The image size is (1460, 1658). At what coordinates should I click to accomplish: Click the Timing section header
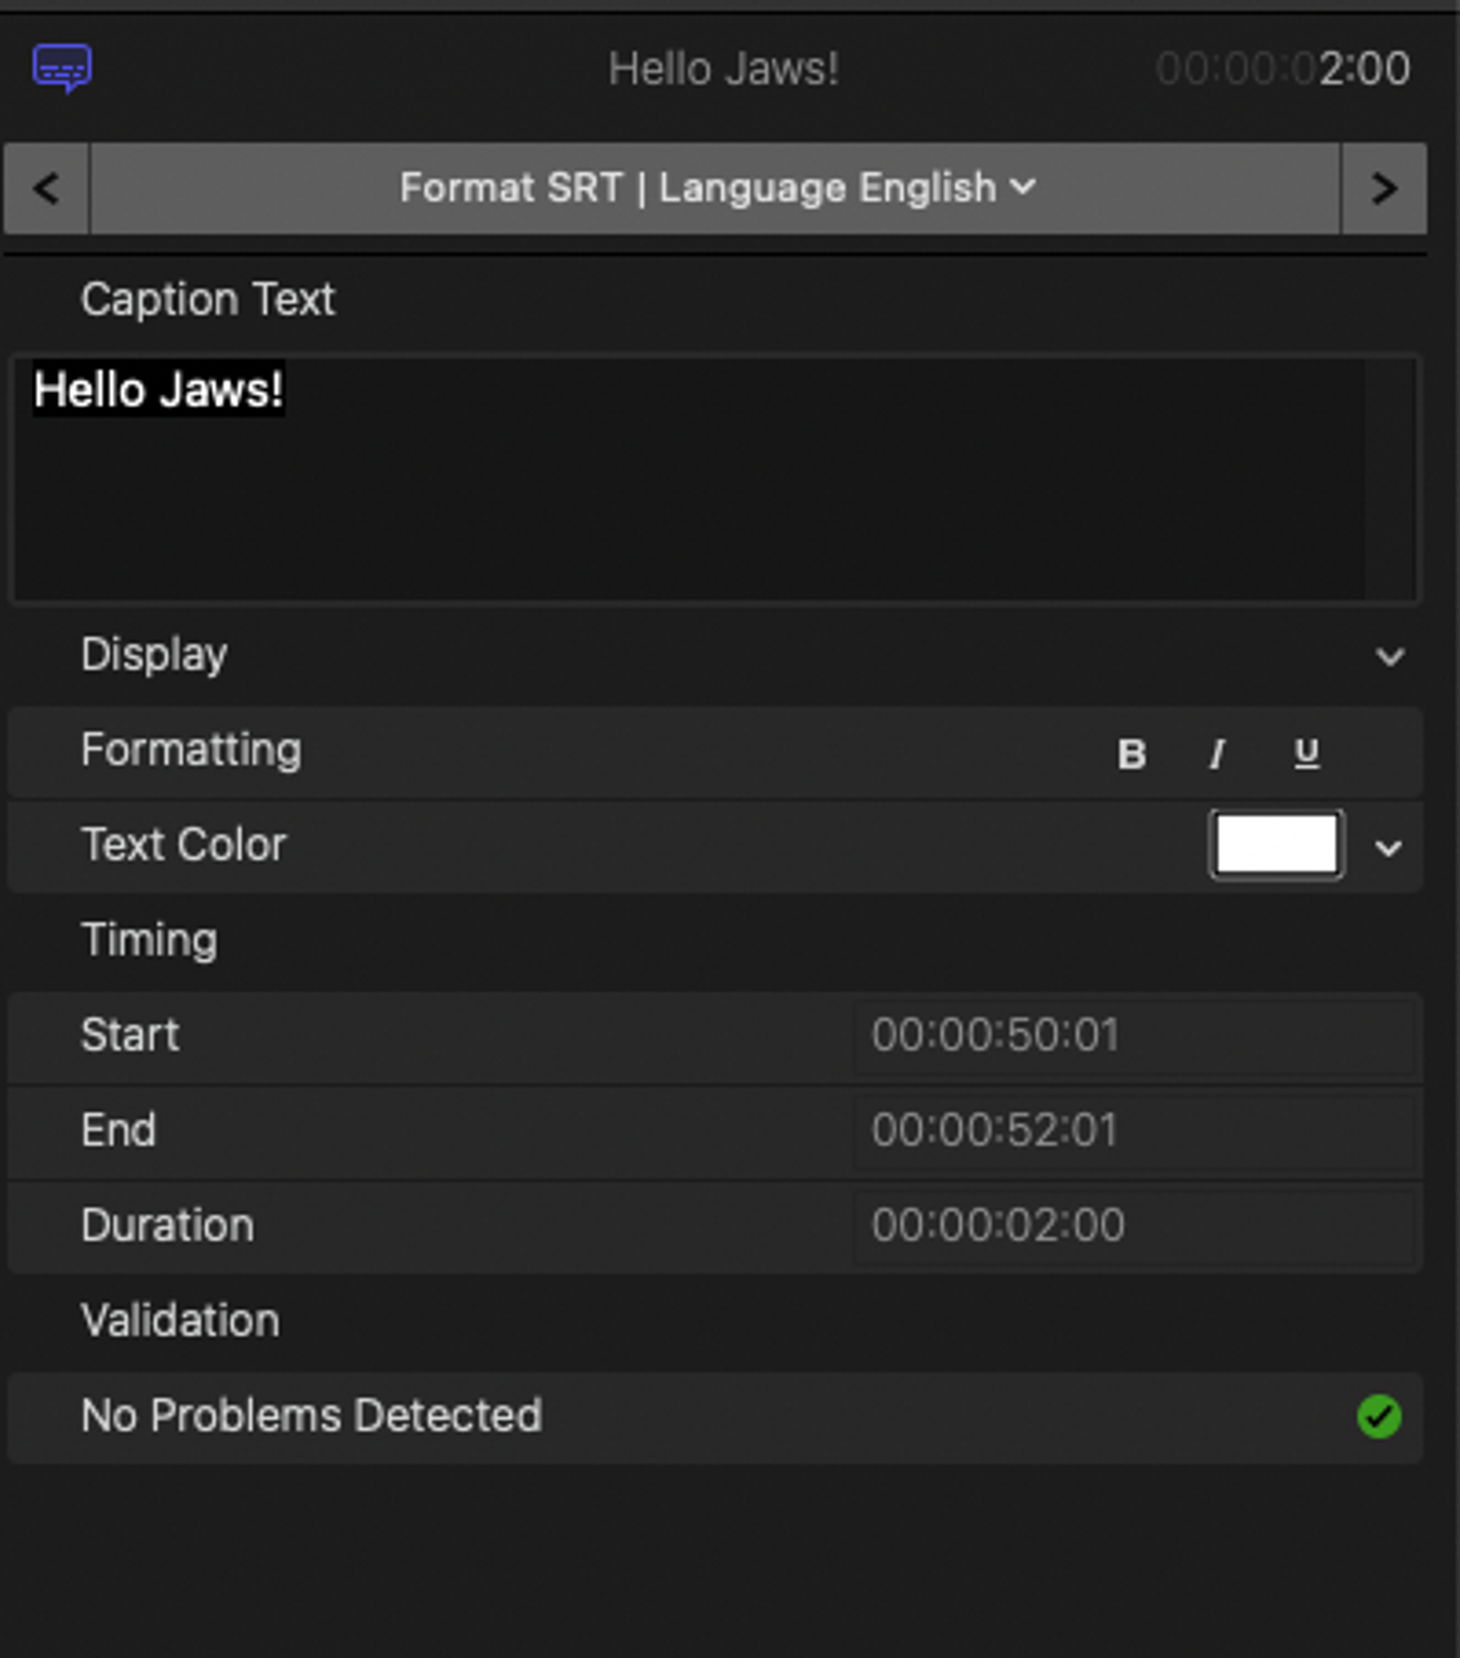(149, 940)
